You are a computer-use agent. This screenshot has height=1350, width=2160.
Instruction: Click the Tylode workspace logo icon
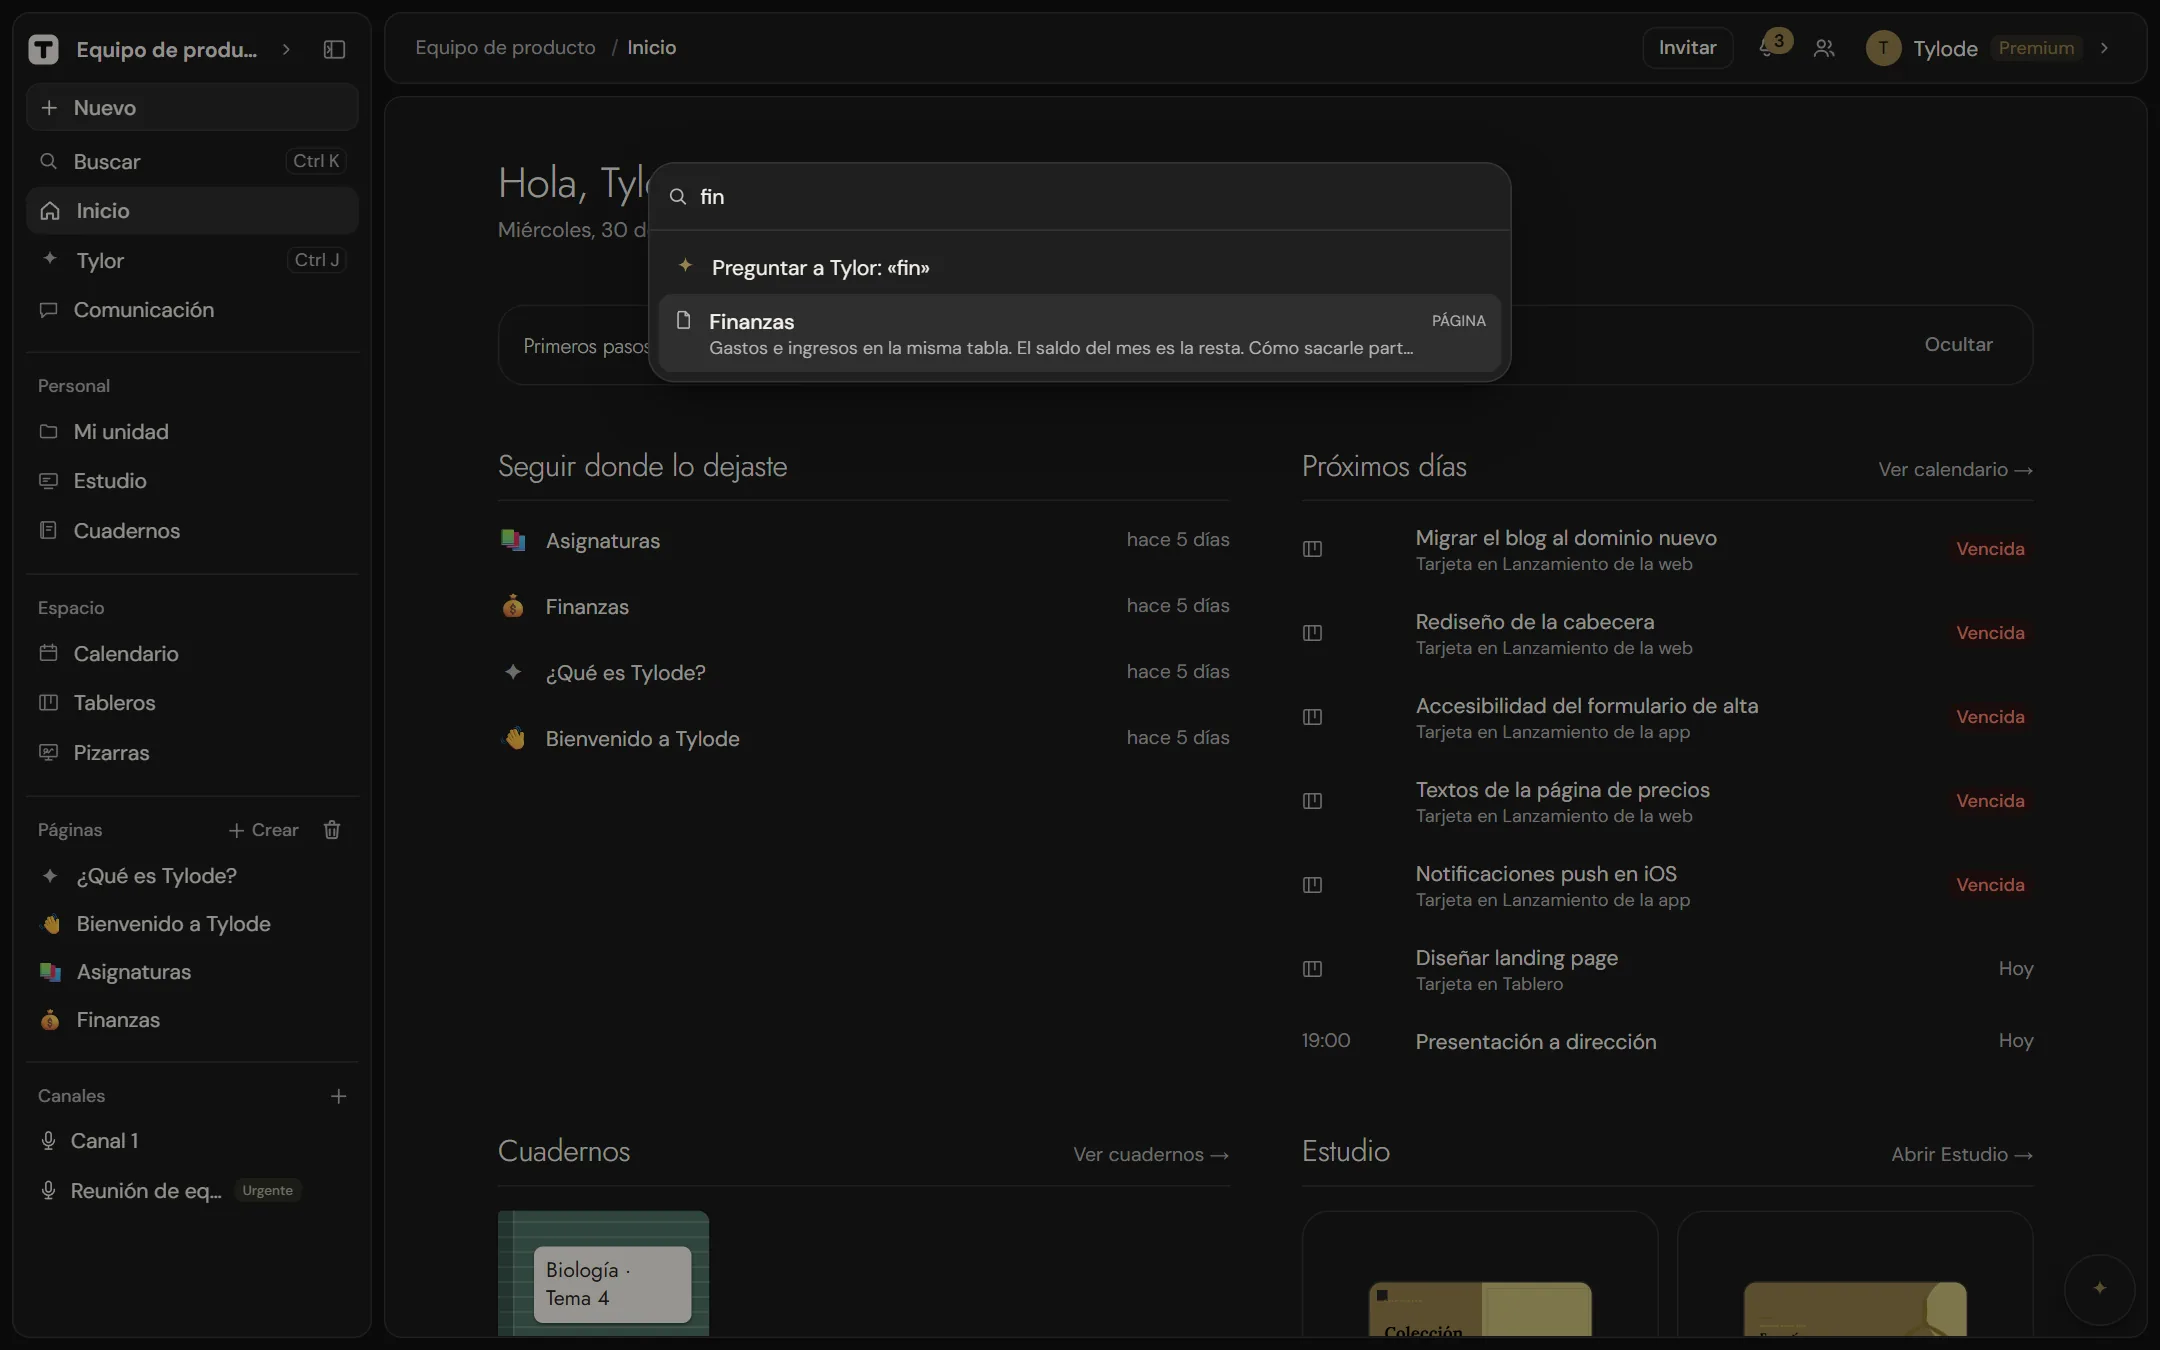[x=43, y=49]
